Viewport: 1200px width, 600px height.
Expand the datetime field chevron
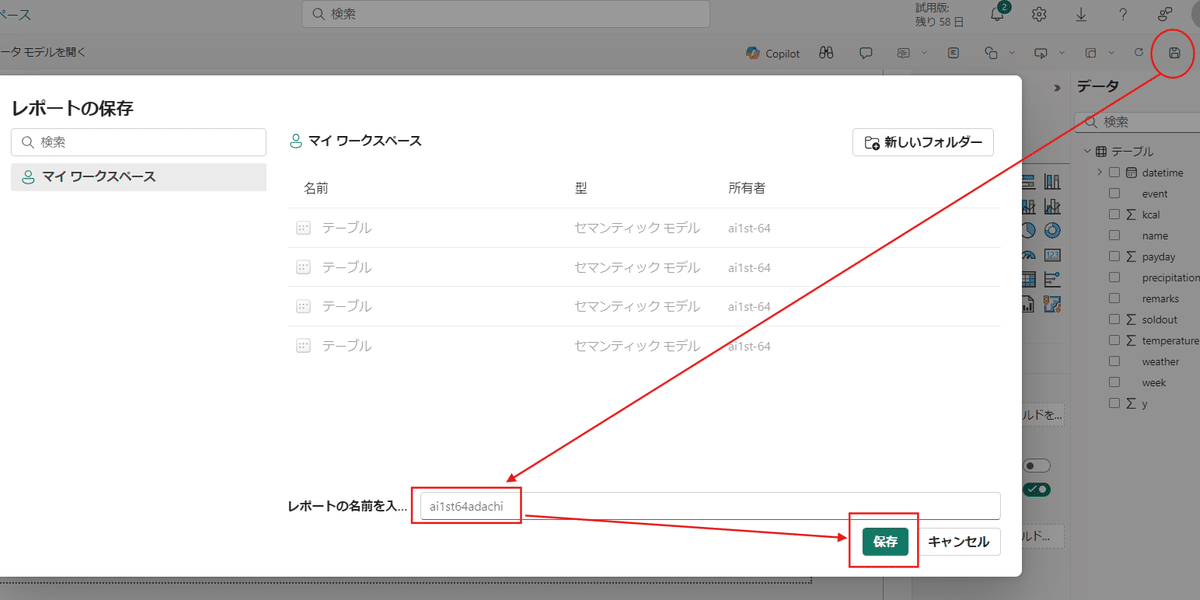point(1099,173)
